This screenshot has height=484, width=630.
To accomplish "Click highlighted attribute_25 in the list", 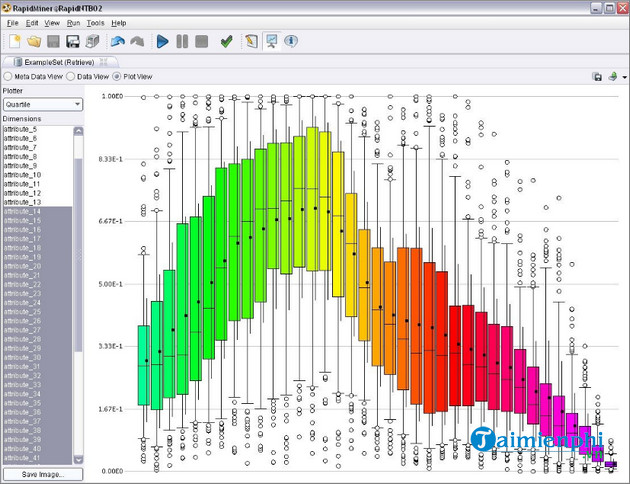I will tap(37, 312).
